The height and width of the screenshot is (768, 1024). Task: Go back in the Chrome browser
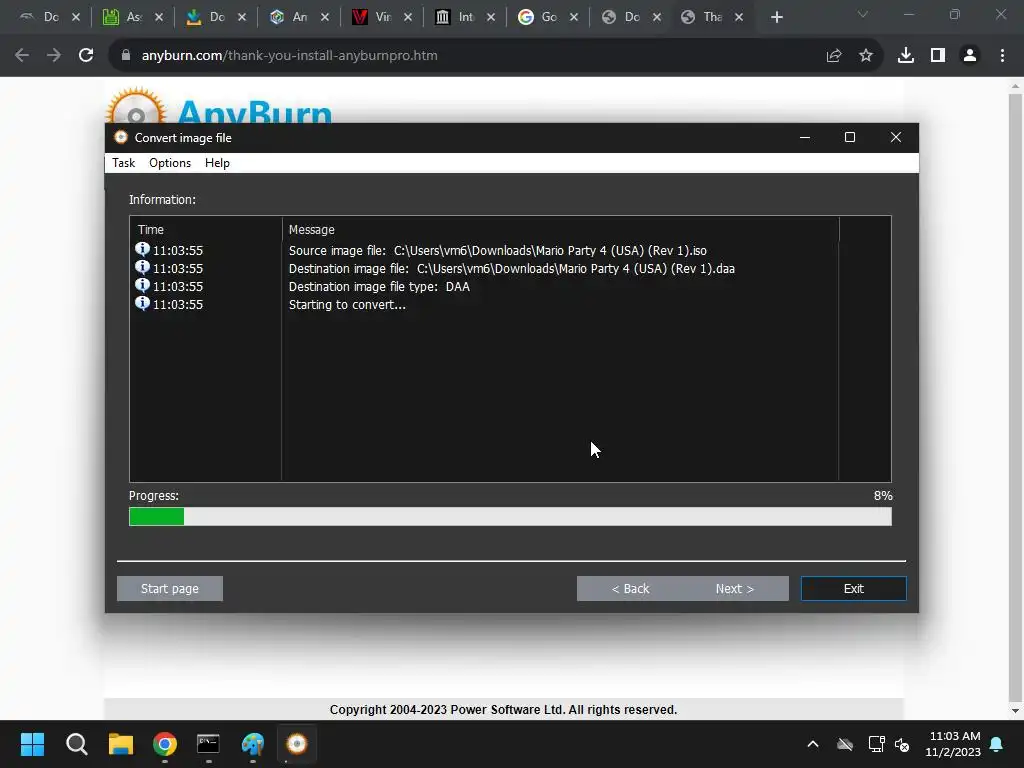[22, 56]
